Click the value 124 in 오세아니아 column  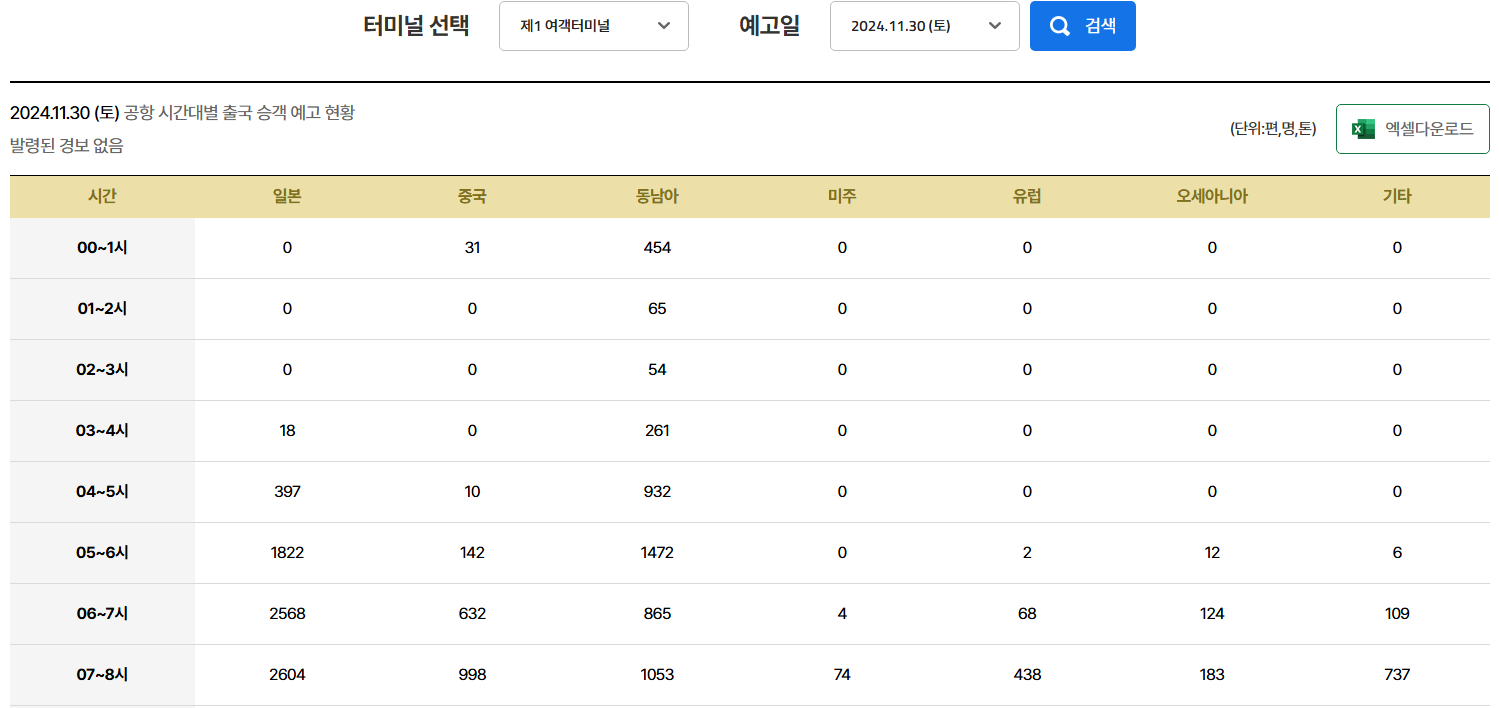pyautogui.click(x=1212, y=614)
